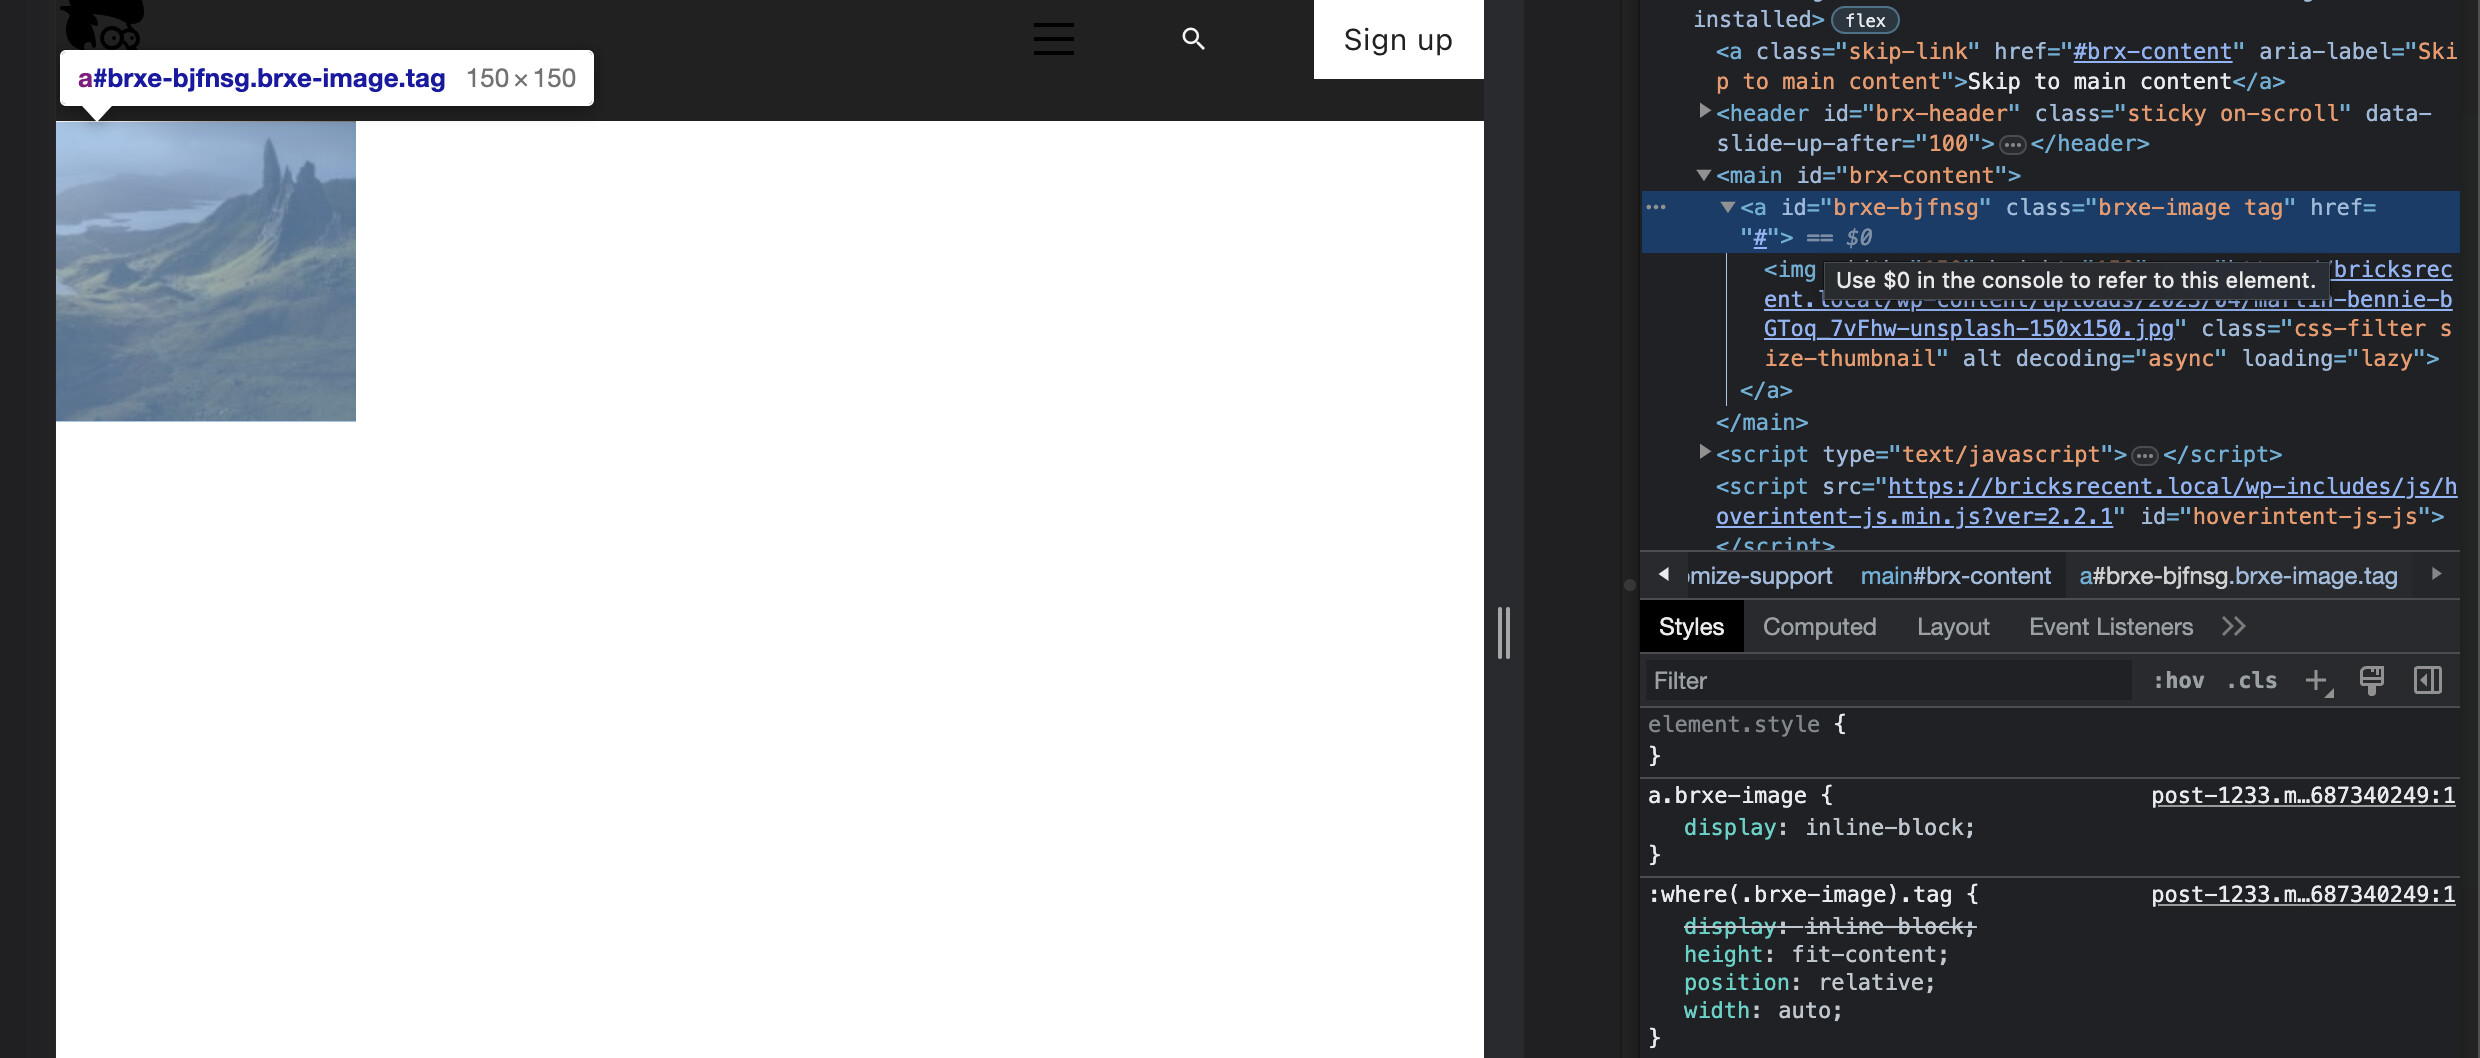Expand the collapsed header content ellipsis
This screenshot has width=2480, height=1058.
point(2012,145)
